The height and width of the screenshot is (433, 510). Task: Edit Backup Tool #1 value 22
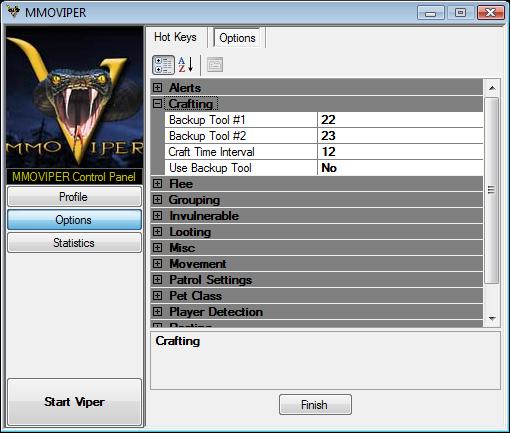(x=400, y=120)
